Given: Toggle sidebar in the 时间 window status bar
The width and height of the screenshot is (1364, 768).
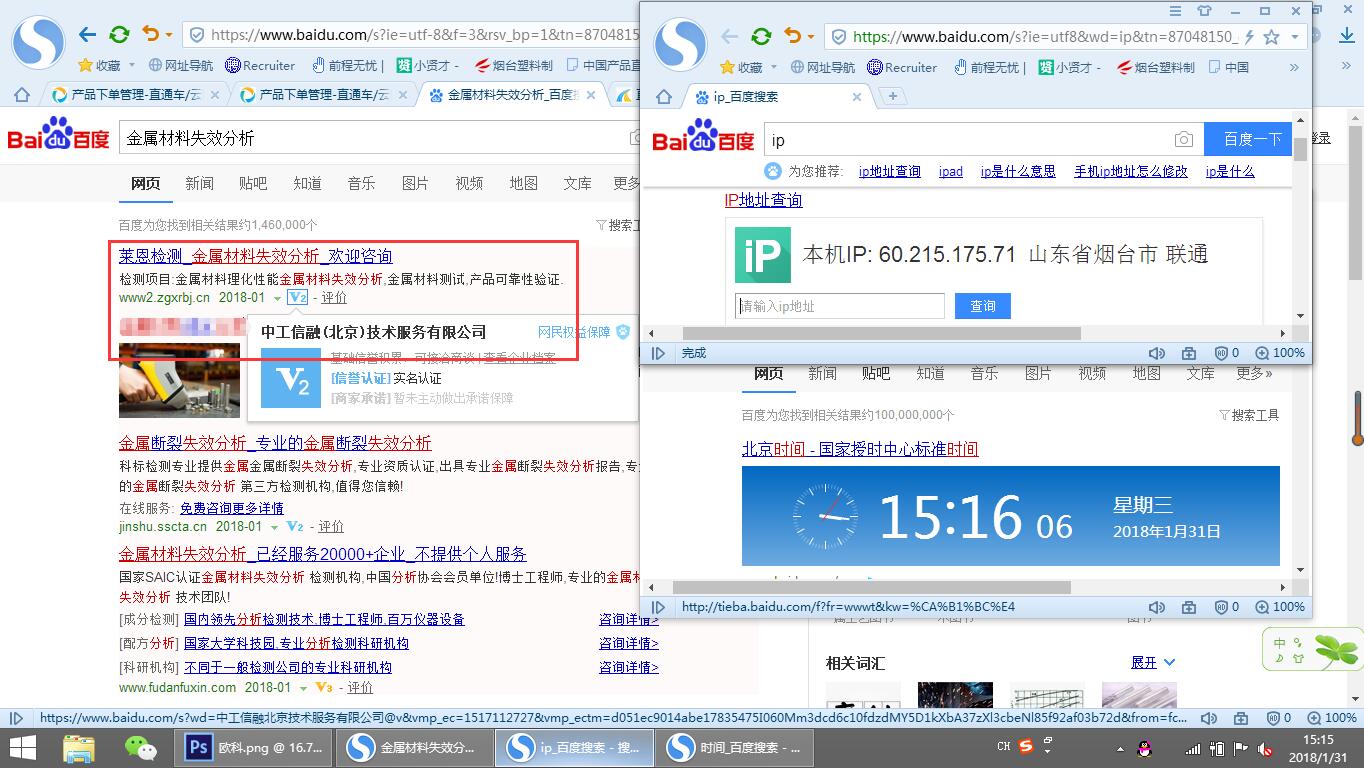Looking at the screenshot, I should (658, 607).
